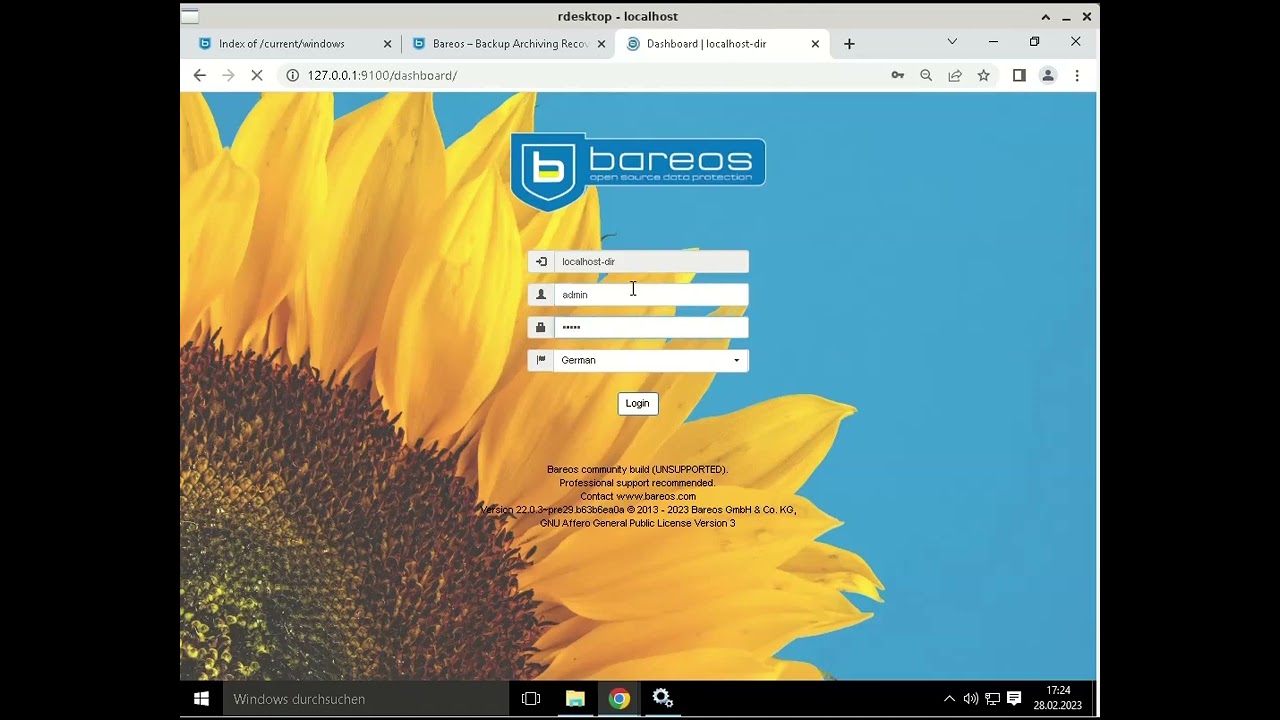Toggle the browser side panel

[x=1019, y=75]
